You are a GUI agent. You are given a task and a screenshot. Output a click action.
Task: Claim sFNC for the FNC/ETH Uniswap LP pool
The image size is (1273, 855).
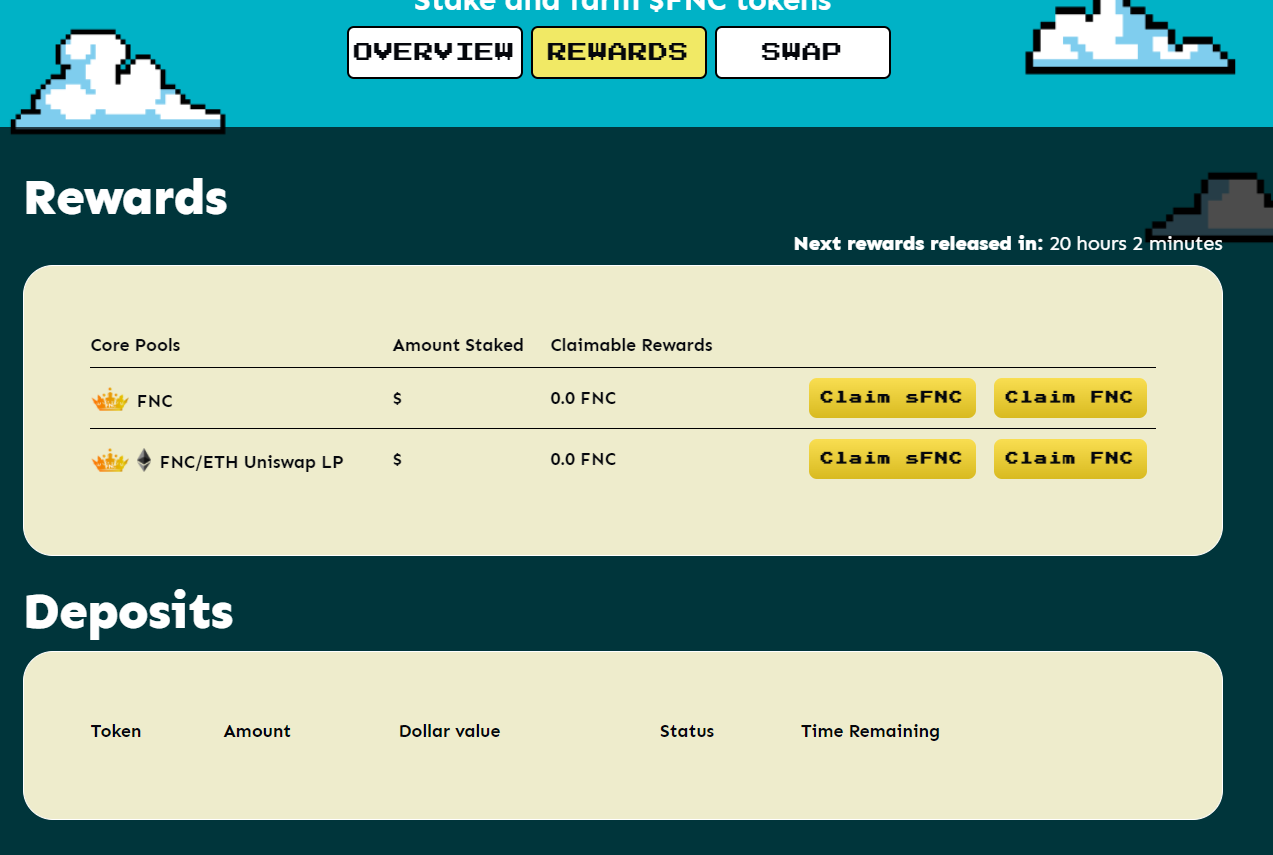pos(891,459)
